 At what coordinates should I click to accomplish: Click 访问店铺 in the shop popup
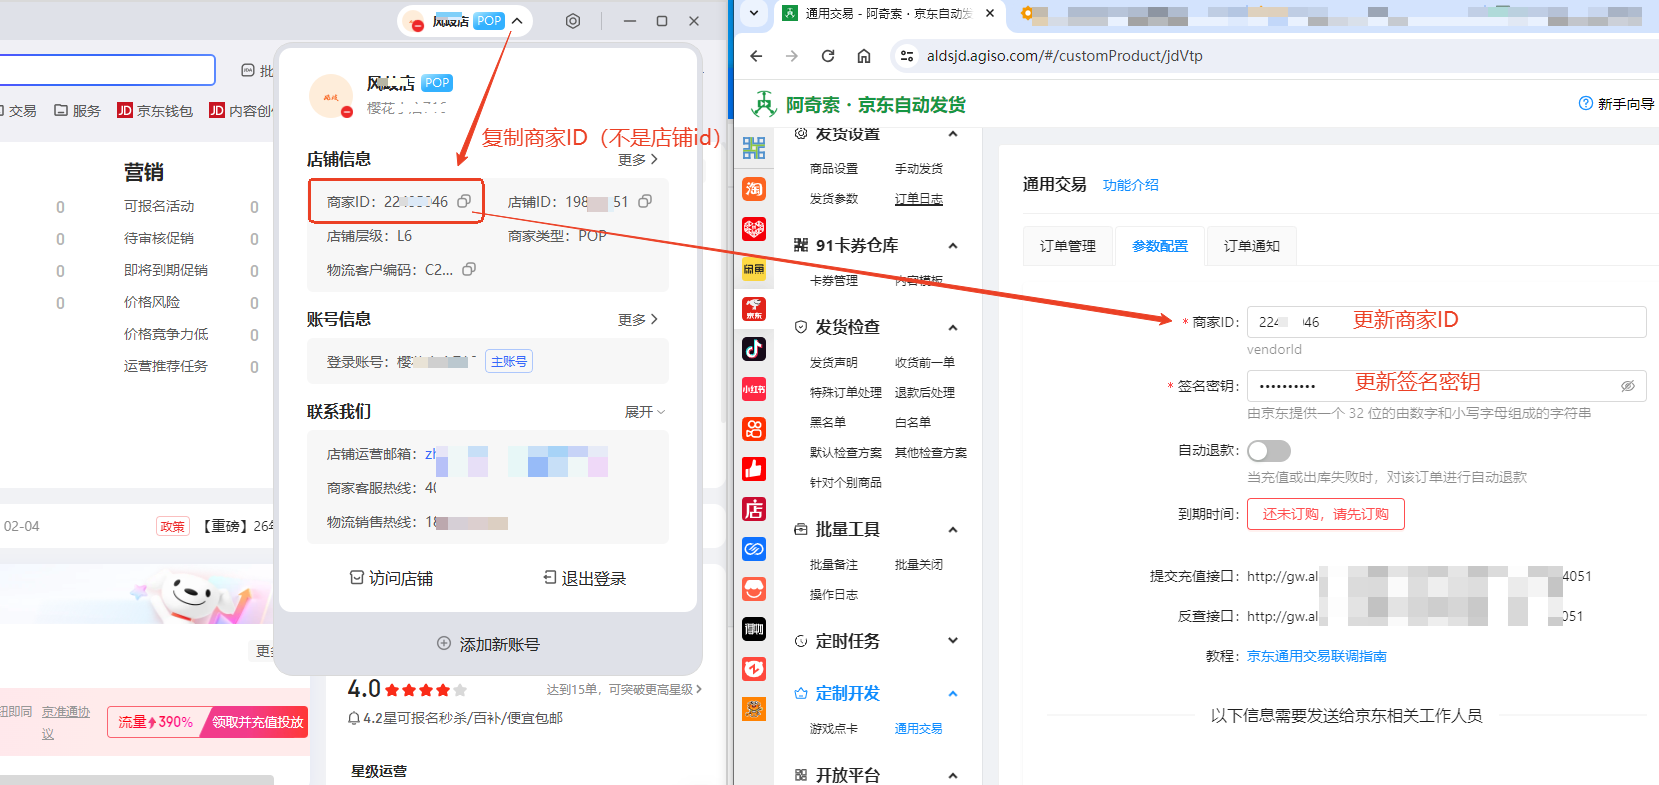(391, 578)
